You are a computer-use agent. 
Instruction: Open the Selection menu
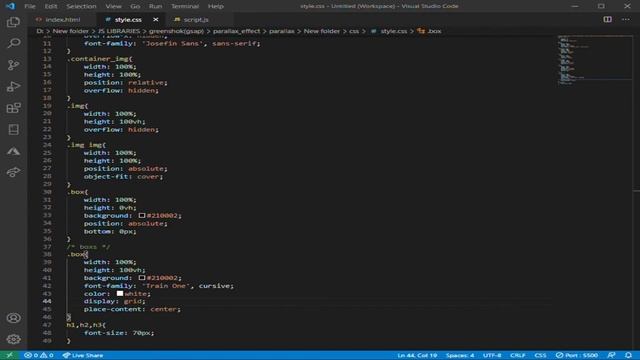click(x=81, y=6)
